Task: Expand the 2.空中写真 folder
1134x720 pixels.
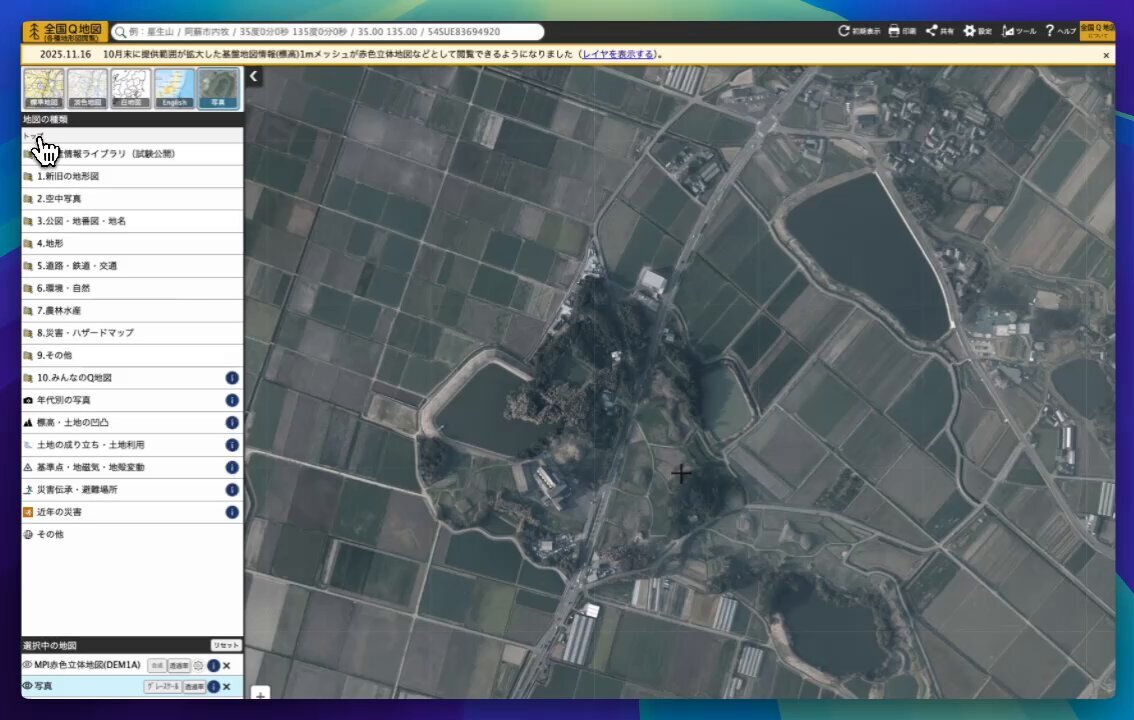Action: coord(60,198)
